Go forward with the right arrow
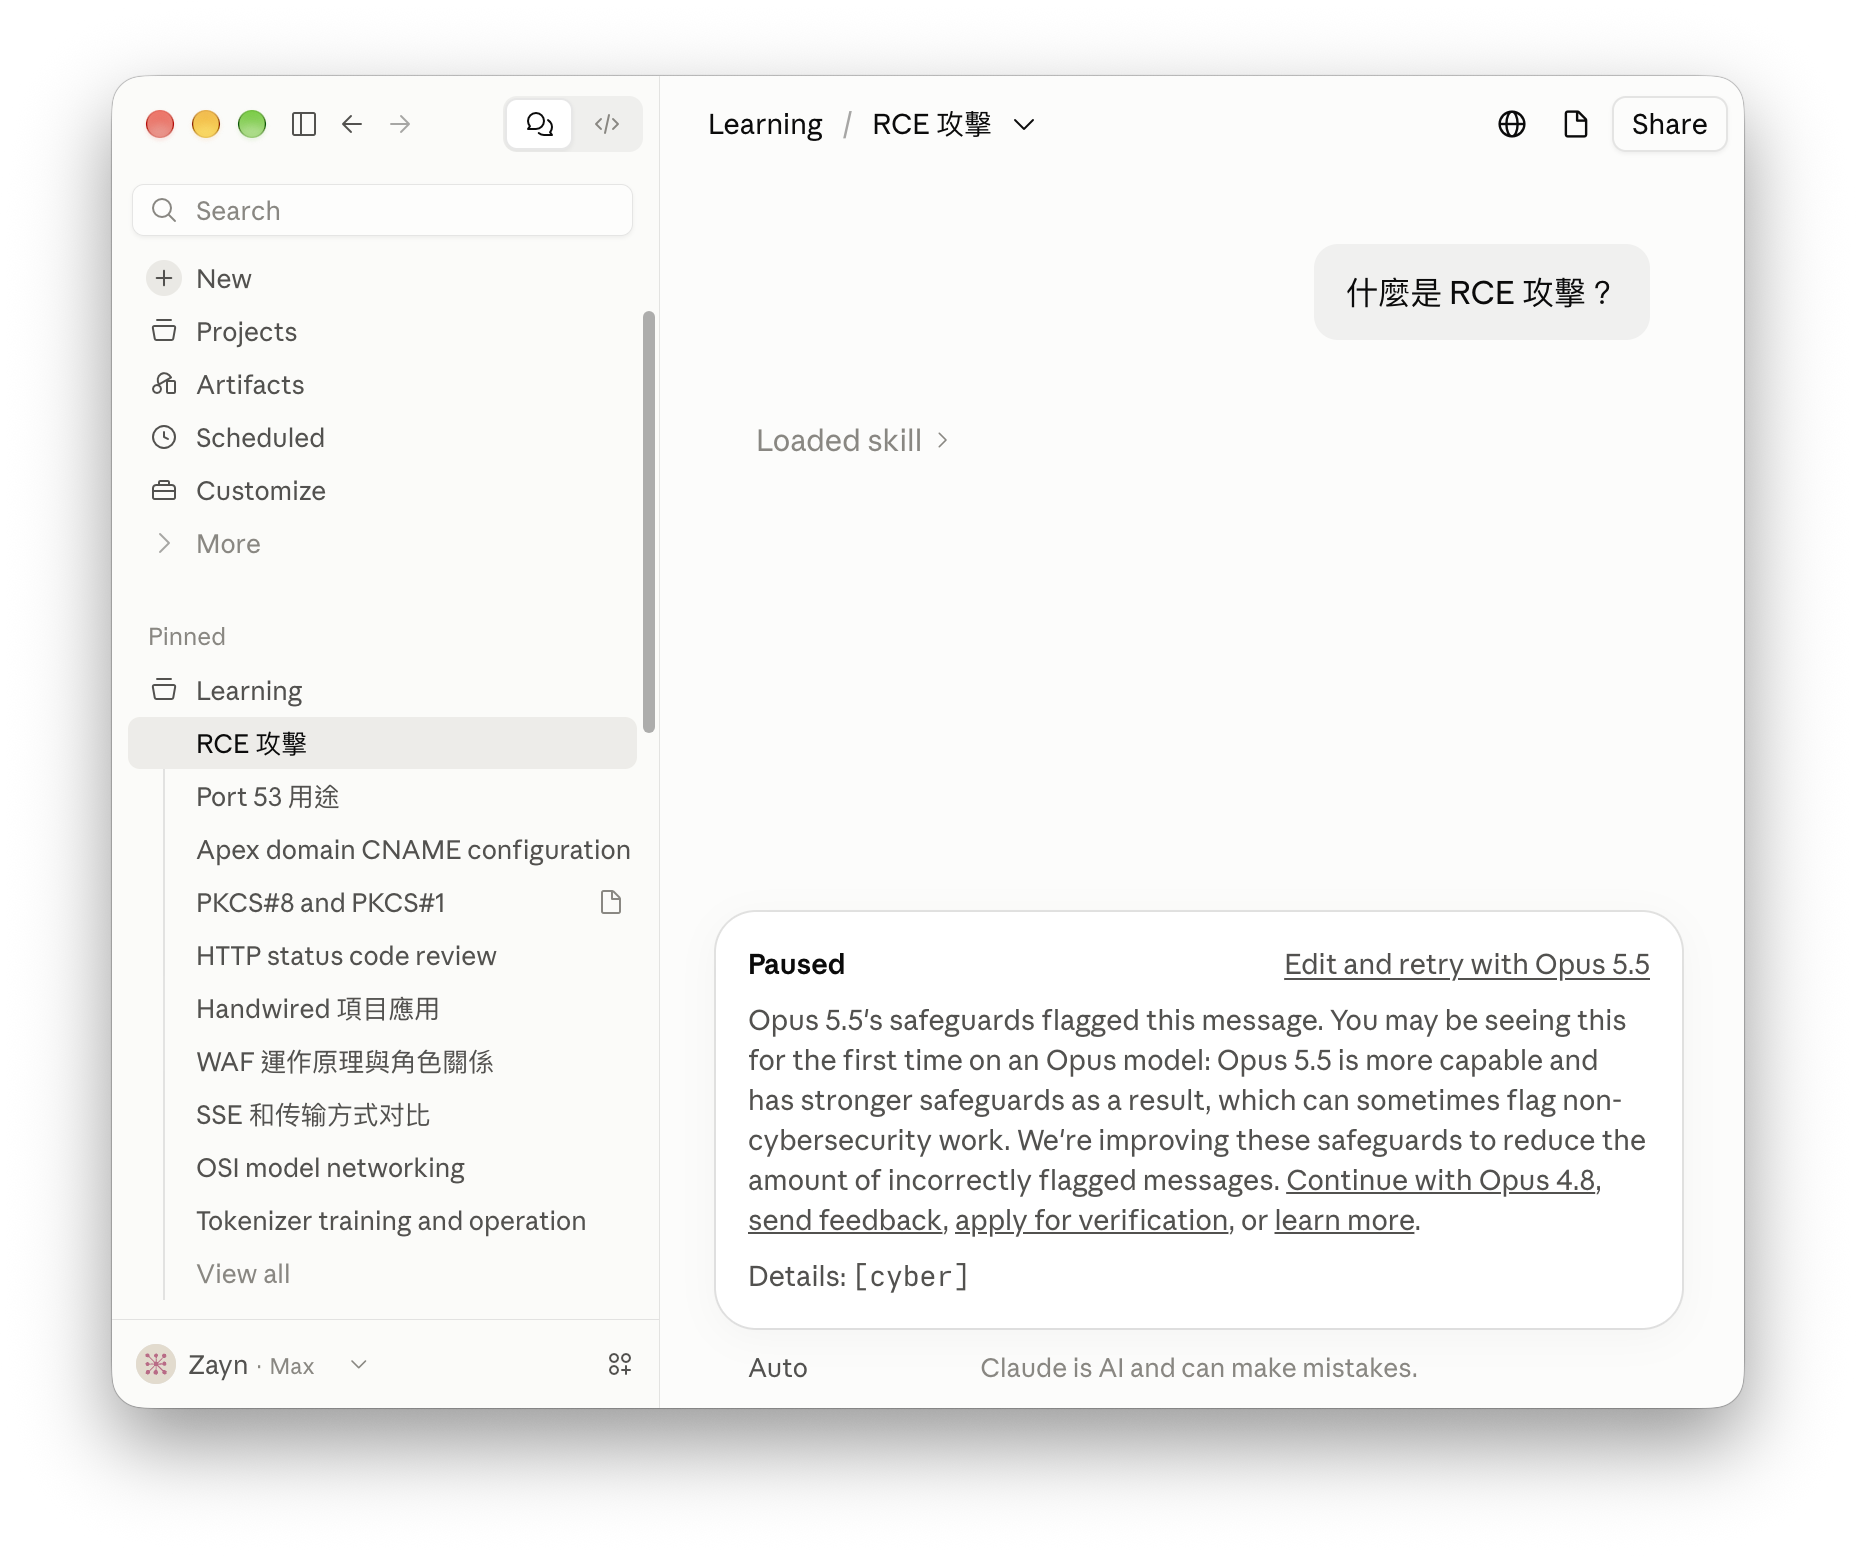1856x1556 pixels. point(400,124)
